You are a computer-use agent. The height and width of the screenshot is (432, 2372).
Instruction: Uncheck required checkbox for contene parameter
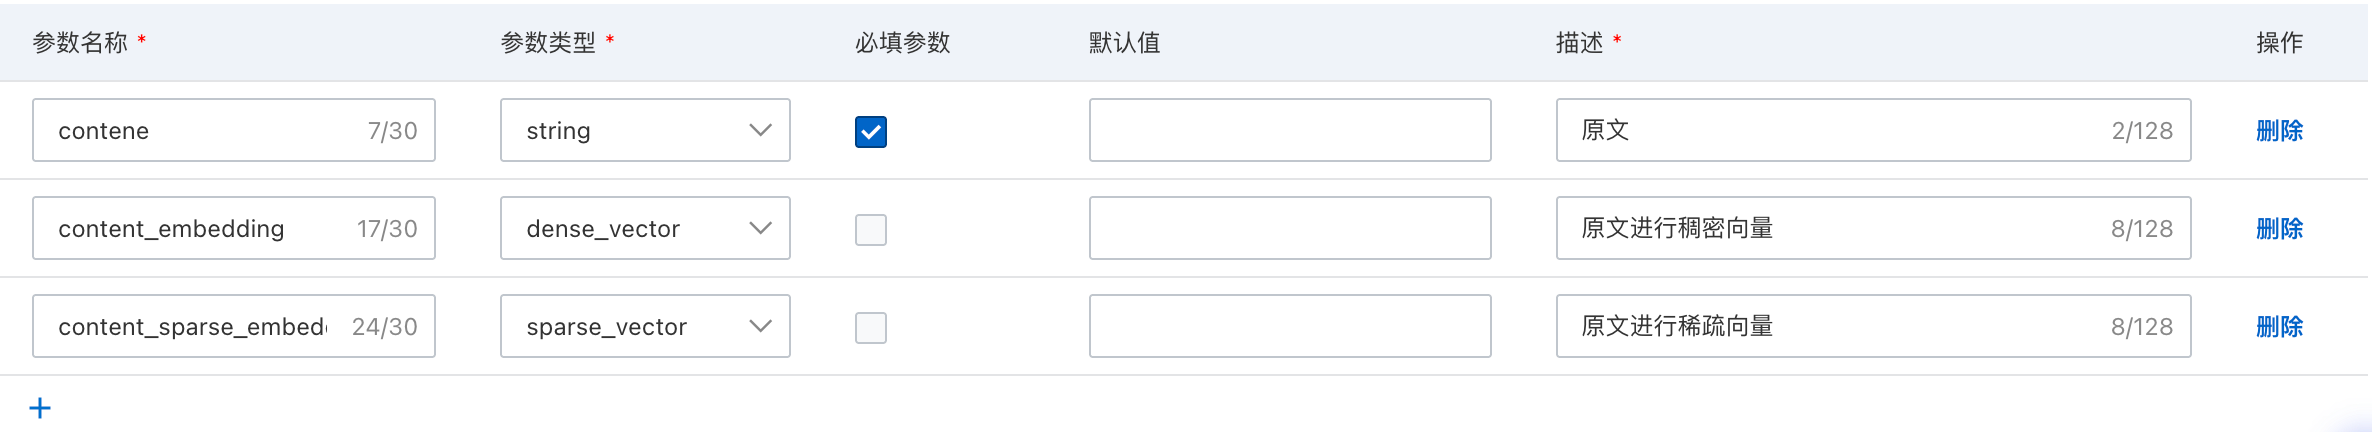coord(870,131)
